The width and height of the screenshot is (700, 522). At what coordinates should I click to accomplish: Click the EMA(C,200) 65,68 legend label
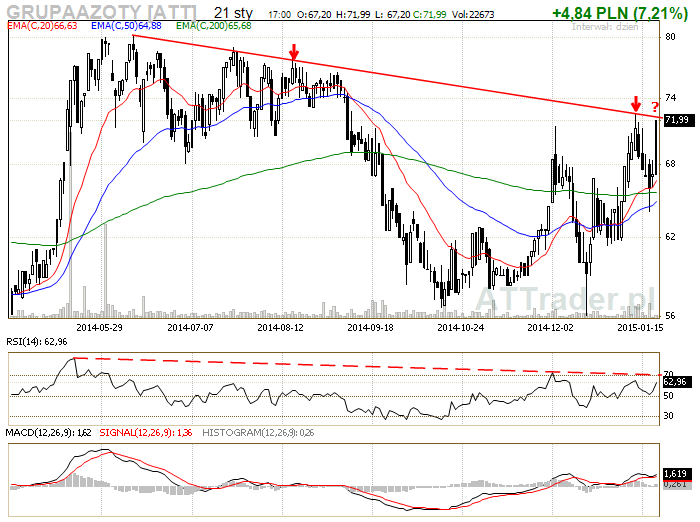coord(213,25)
